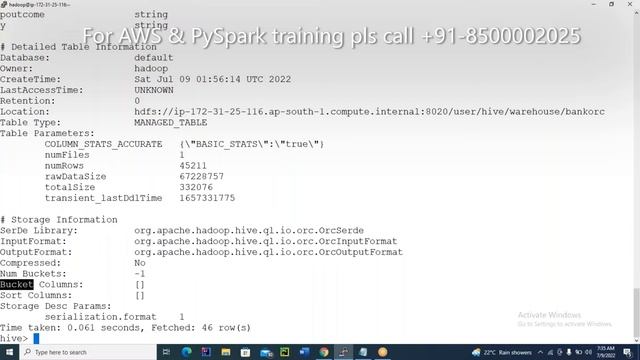Click the LastAccessTime value 'UNKNOWN'
This screenshot has height=360, width=640.
tap(154, 90)
